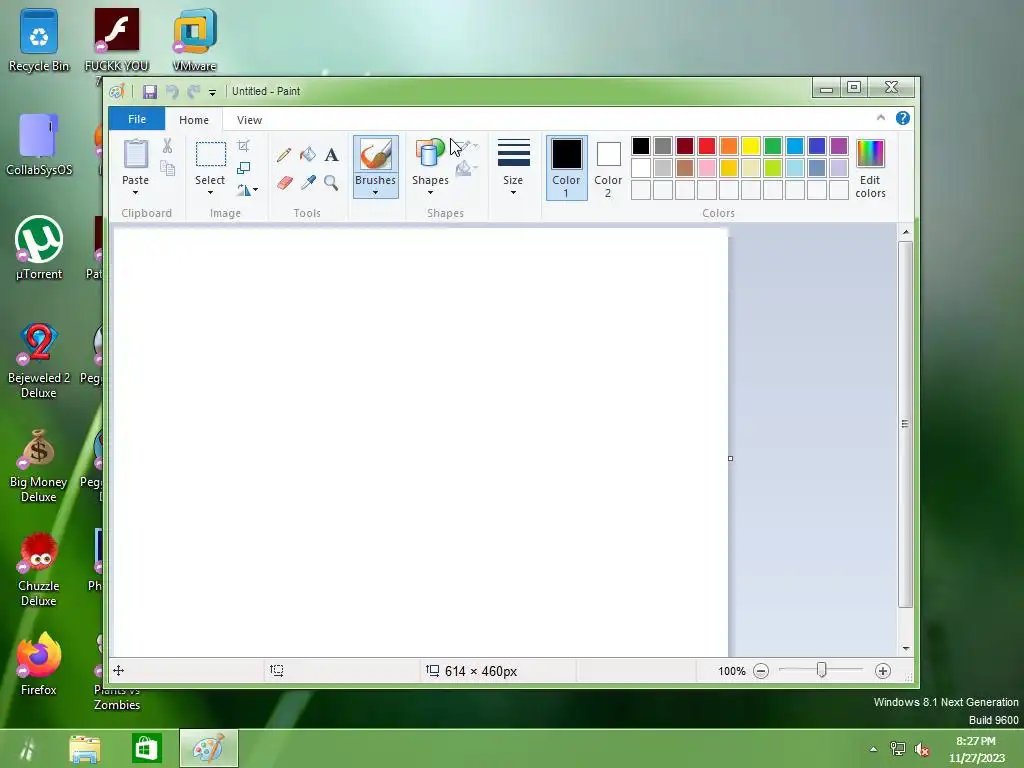Image resolution: width=1024 pixels, height=768 pixels.
Task: Click the Save icon in quick access toolbar
Action: coord(150,91)
